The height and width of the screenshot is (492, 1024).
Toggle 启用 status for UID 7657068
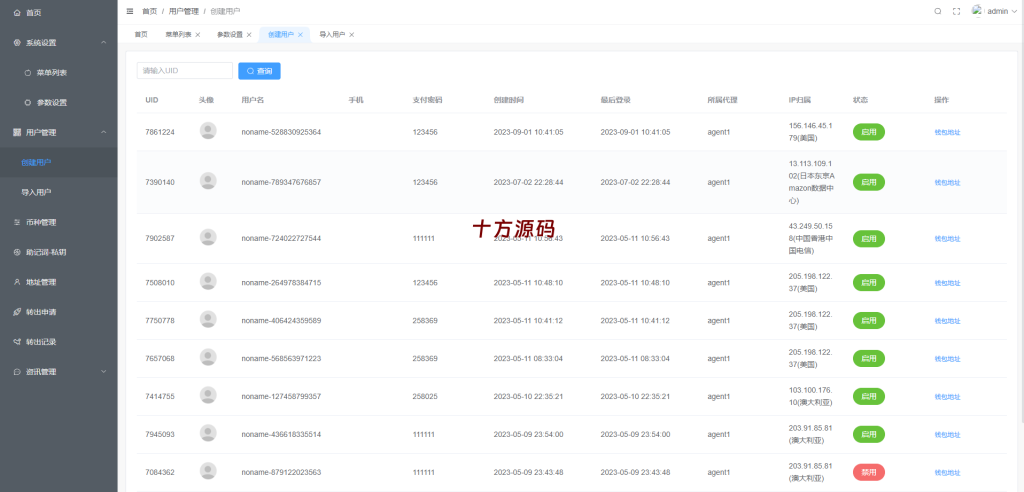[x=869, y=359]
